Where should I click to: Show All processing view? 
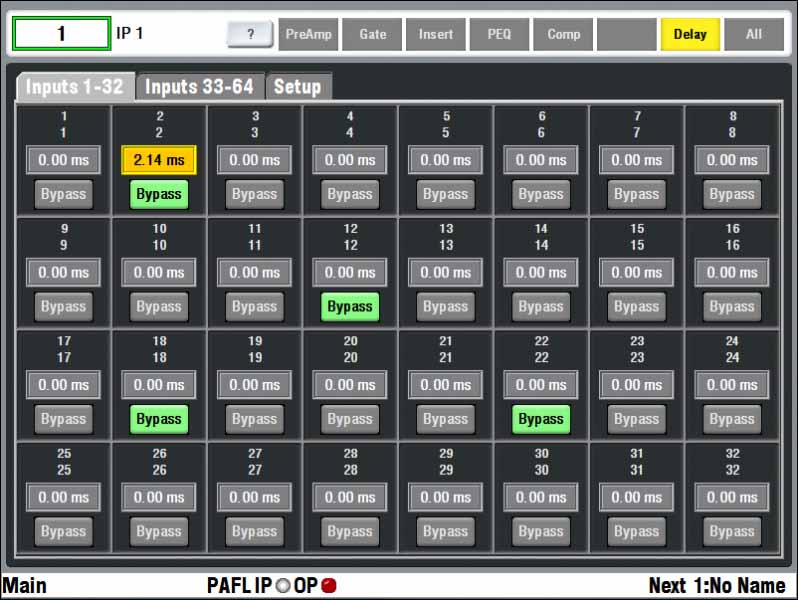[x=754, y=34]
